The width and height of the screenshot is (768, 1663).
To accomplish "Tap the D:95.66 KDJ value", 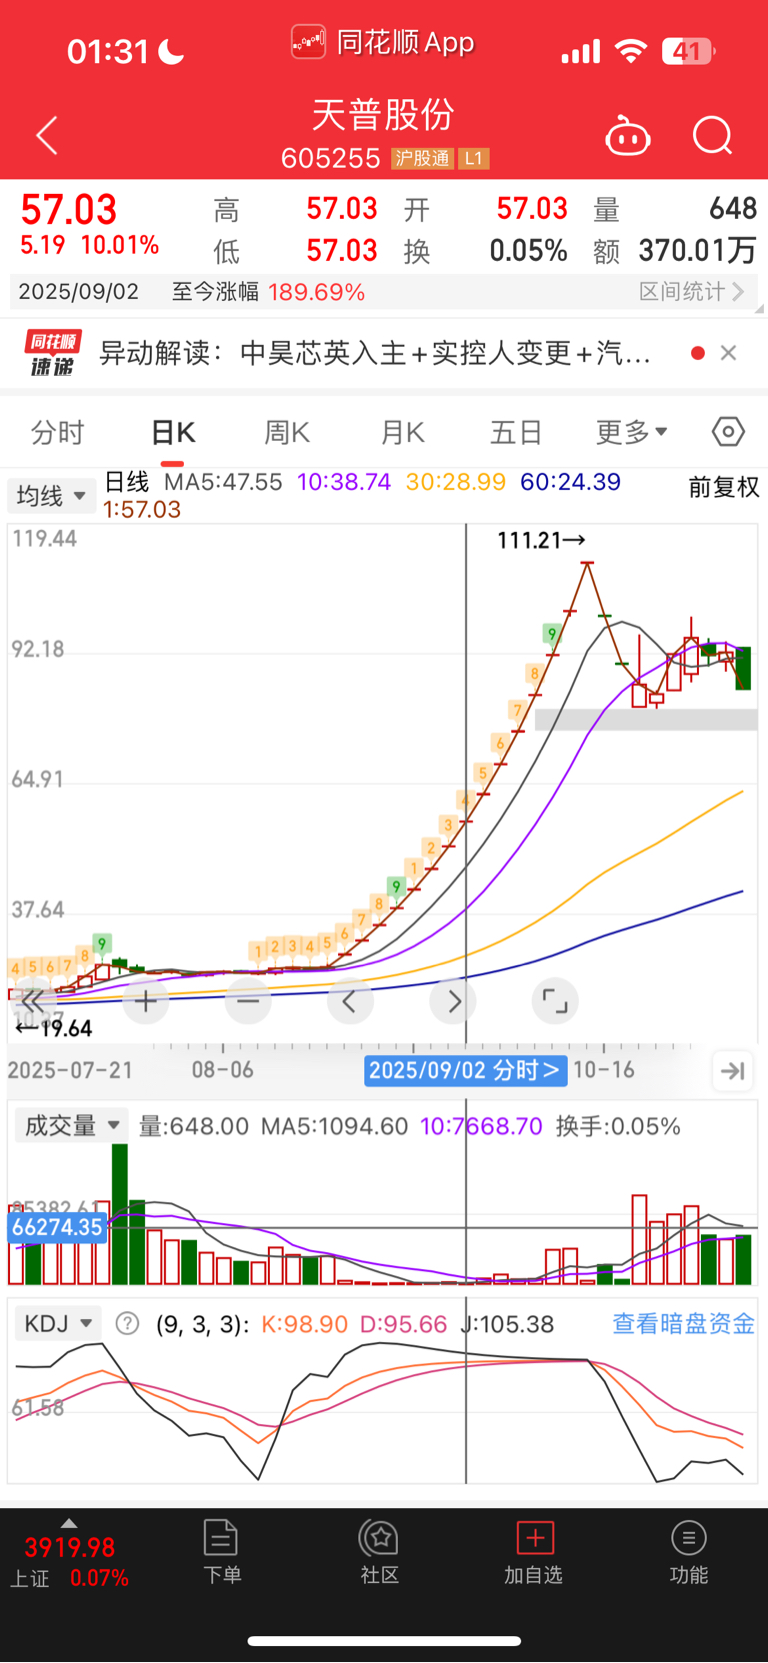I will click(x=403, y=1324).
